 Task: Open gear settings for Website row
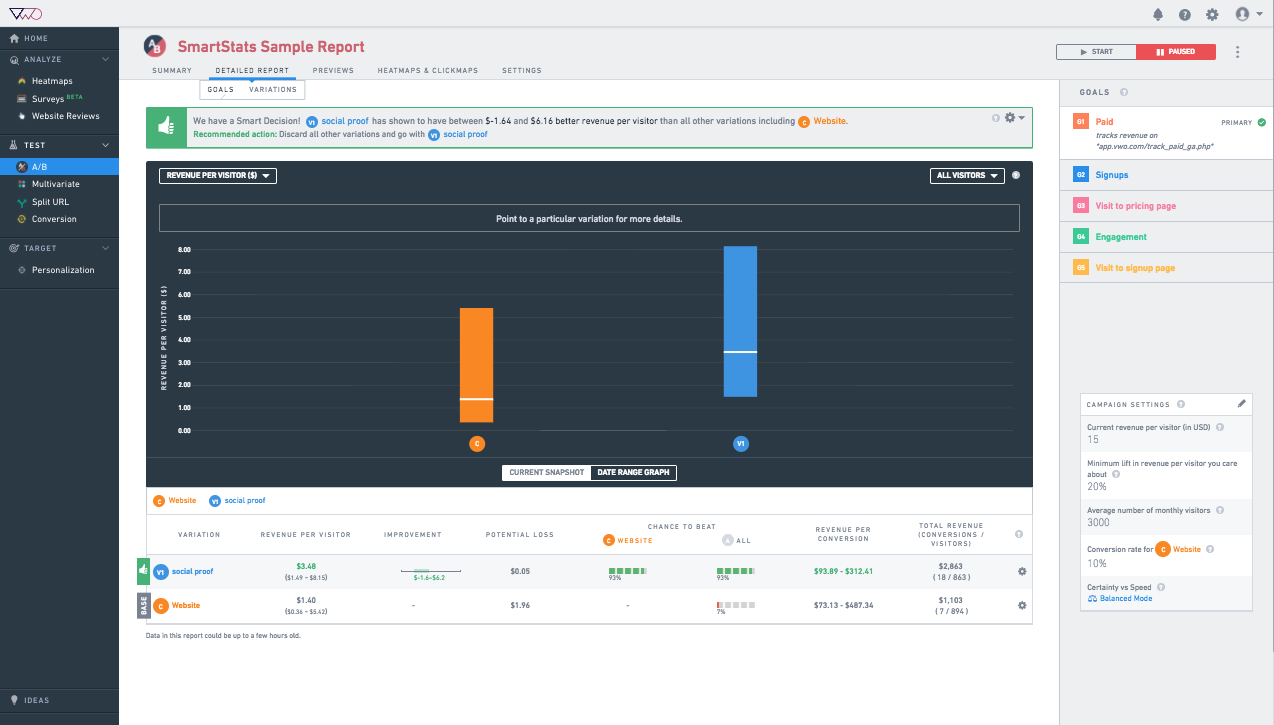pyautogui.click(x=1022, y=605)
